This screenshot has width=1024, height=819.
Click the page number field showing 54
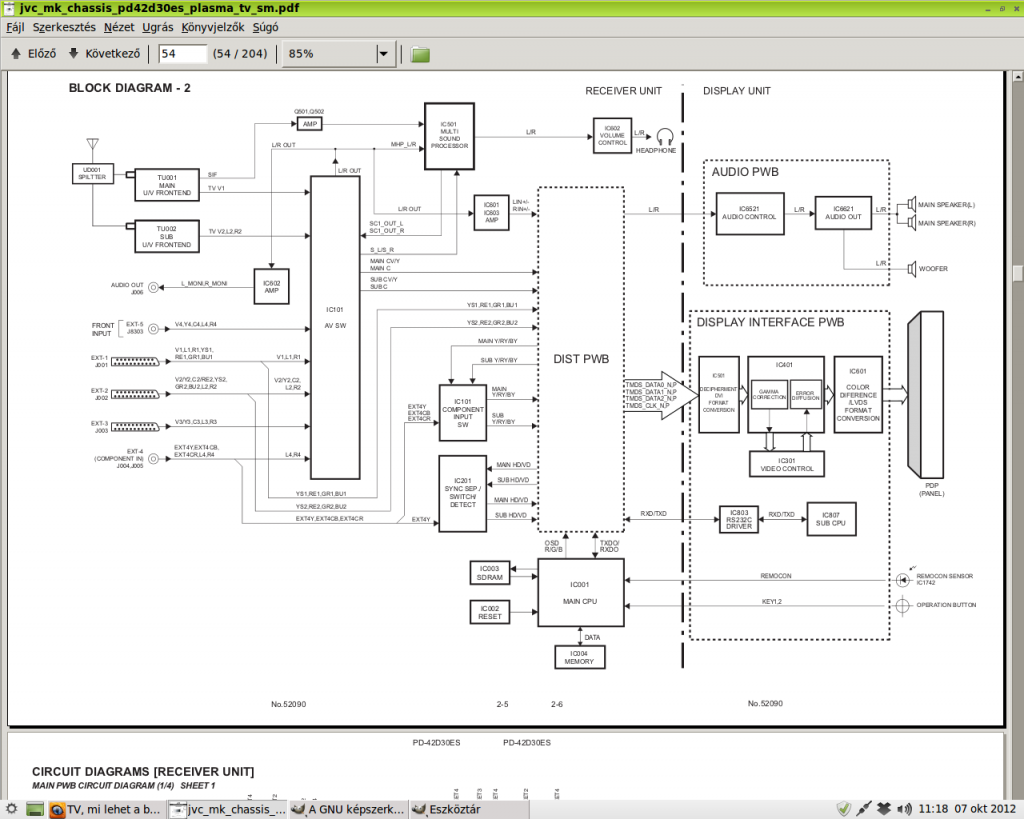183,54
